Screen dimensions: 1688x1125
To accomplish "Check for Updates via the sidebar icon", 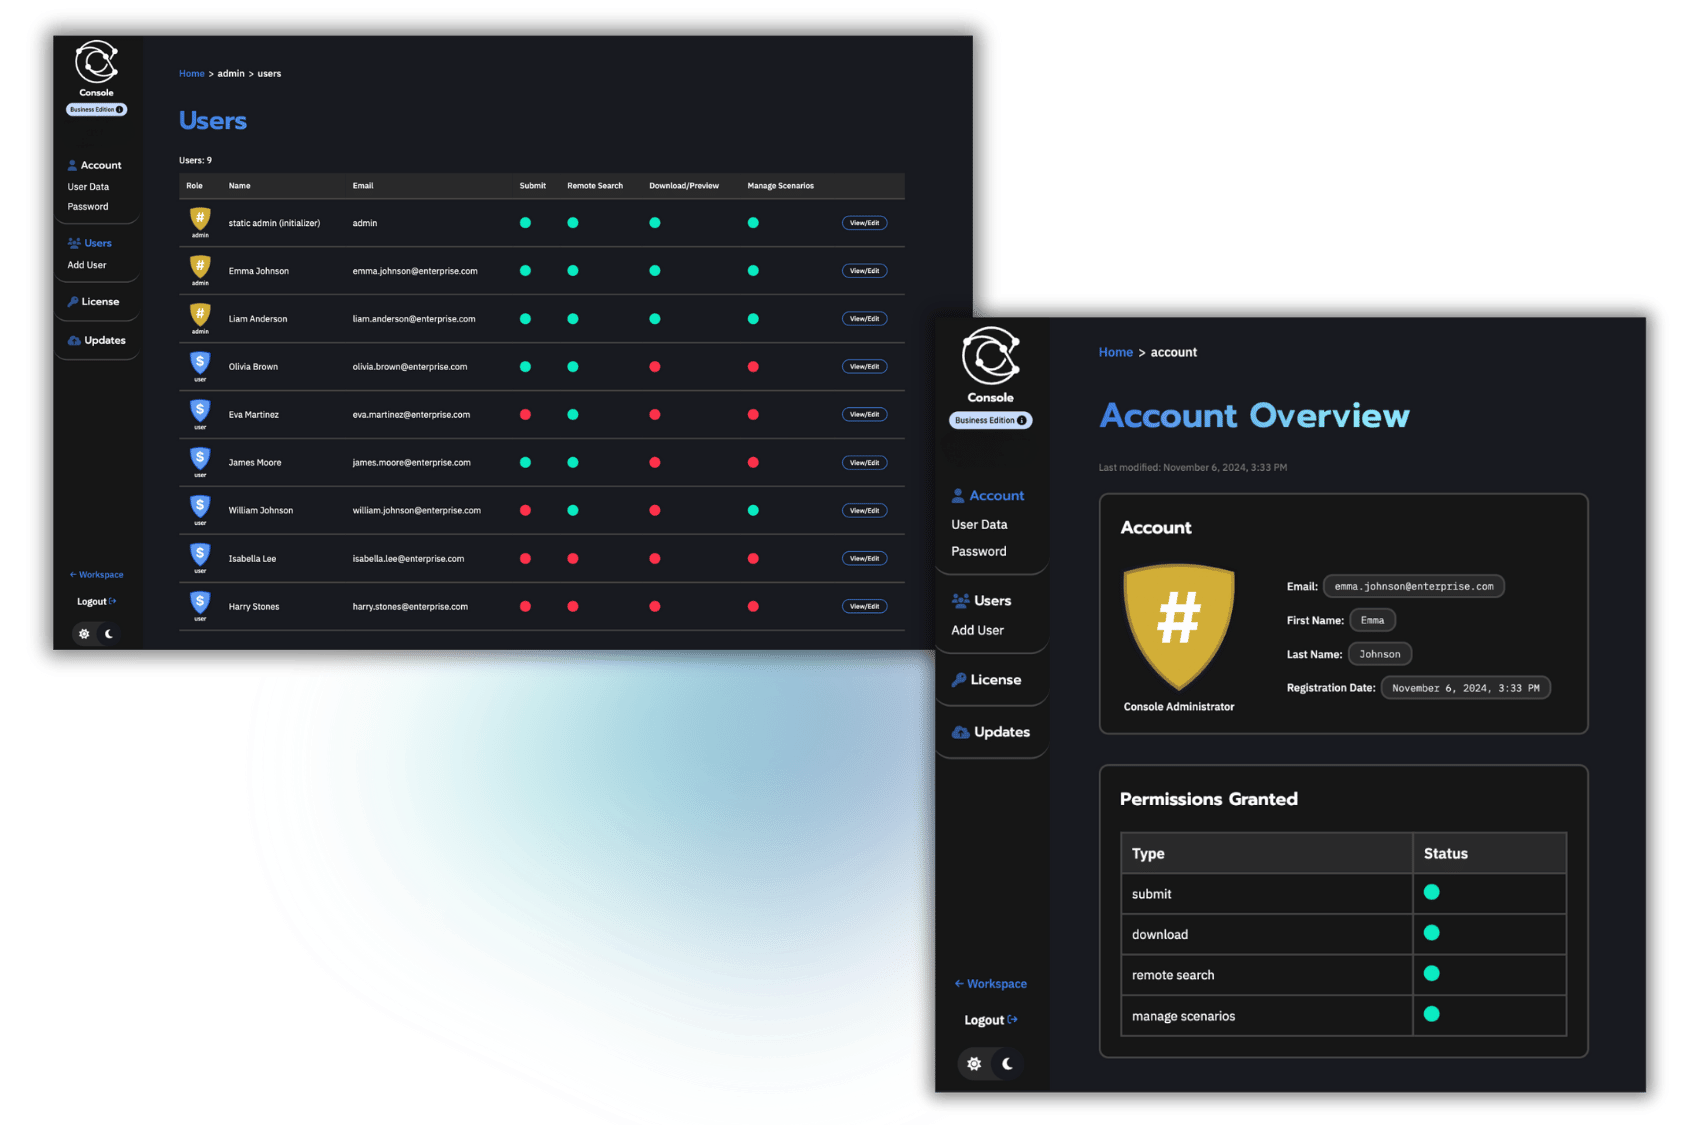I will [x=991, y=732].
